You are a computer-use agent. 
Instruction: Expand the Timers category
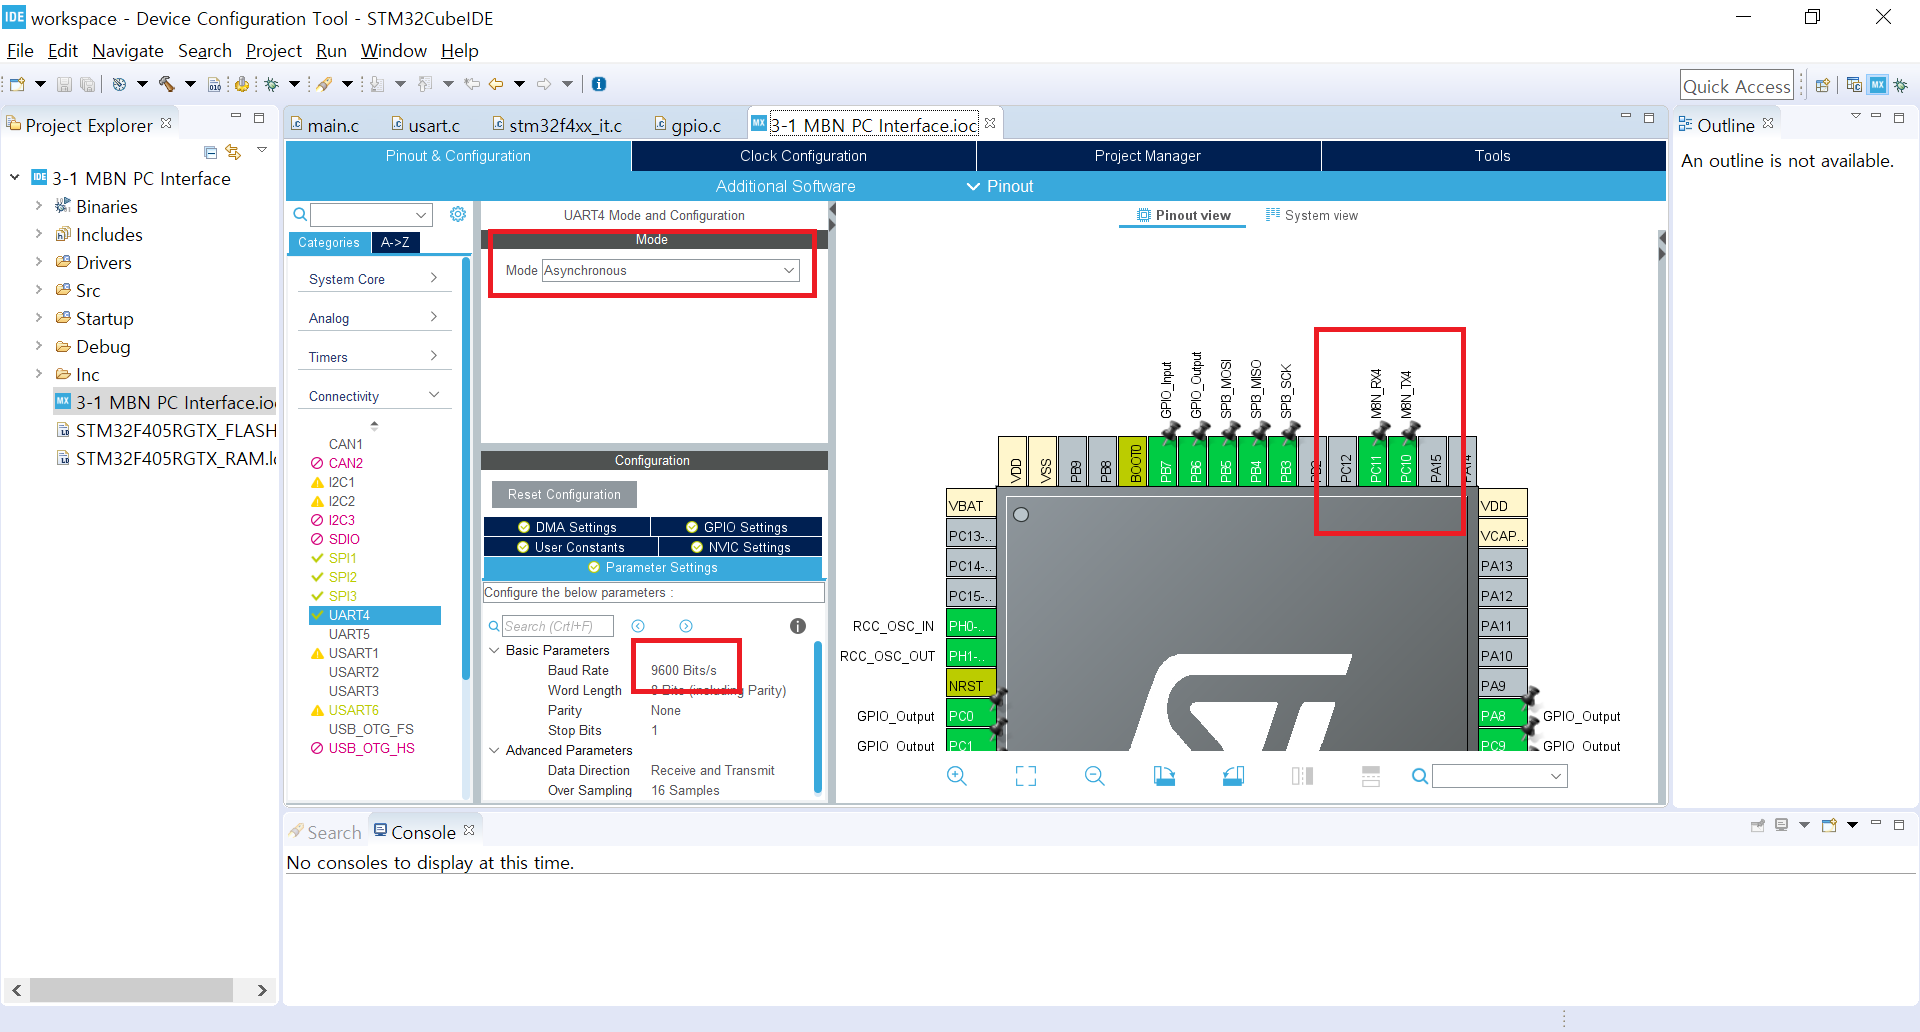click(375, 357)
